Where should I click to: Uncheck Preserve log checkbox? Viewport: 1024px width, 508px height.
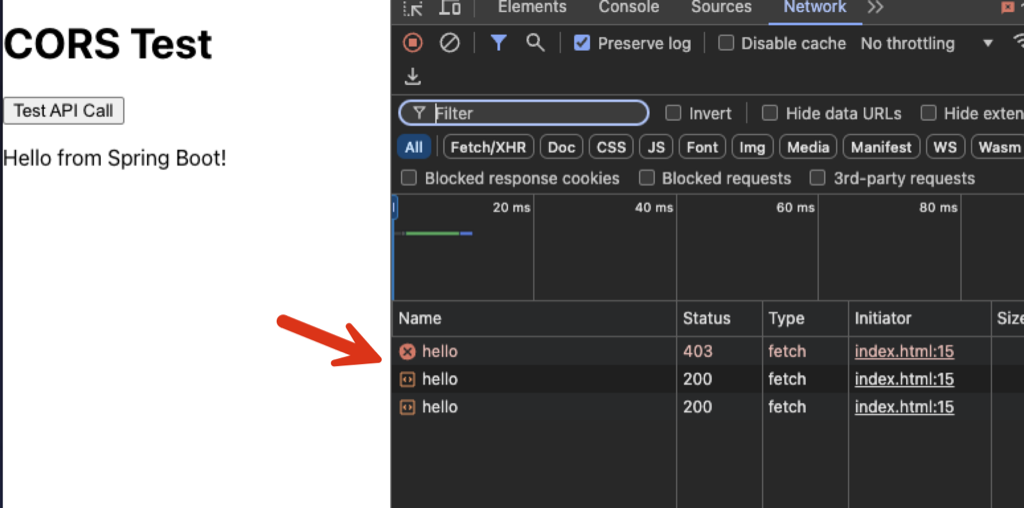point(581,43)
